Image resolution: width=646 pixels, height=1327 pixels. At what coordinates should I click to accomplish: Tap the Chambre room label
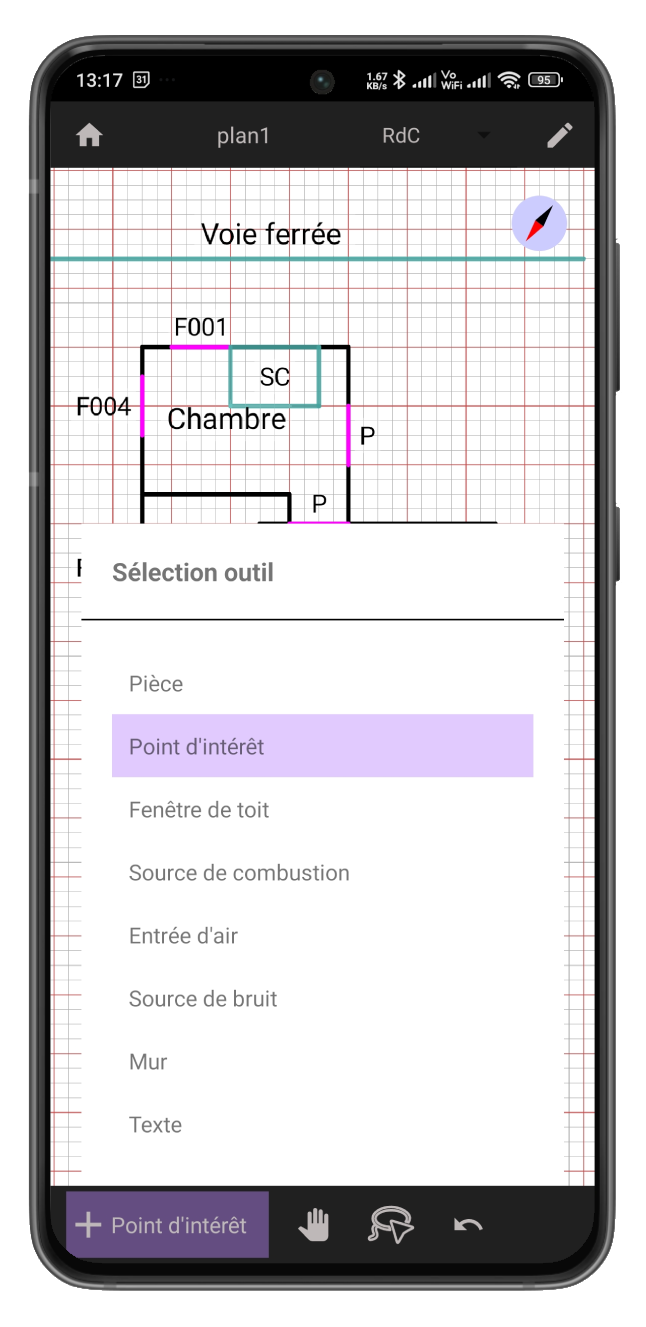click(x=226, y=420)
